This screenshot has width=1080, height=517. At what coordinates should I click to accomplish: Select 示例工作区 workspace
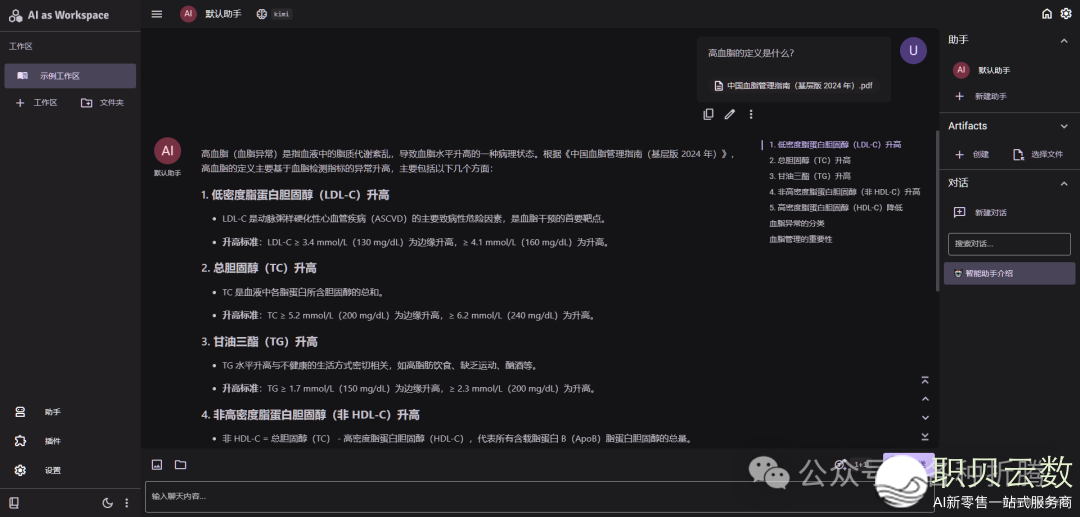tap(70, 76)
